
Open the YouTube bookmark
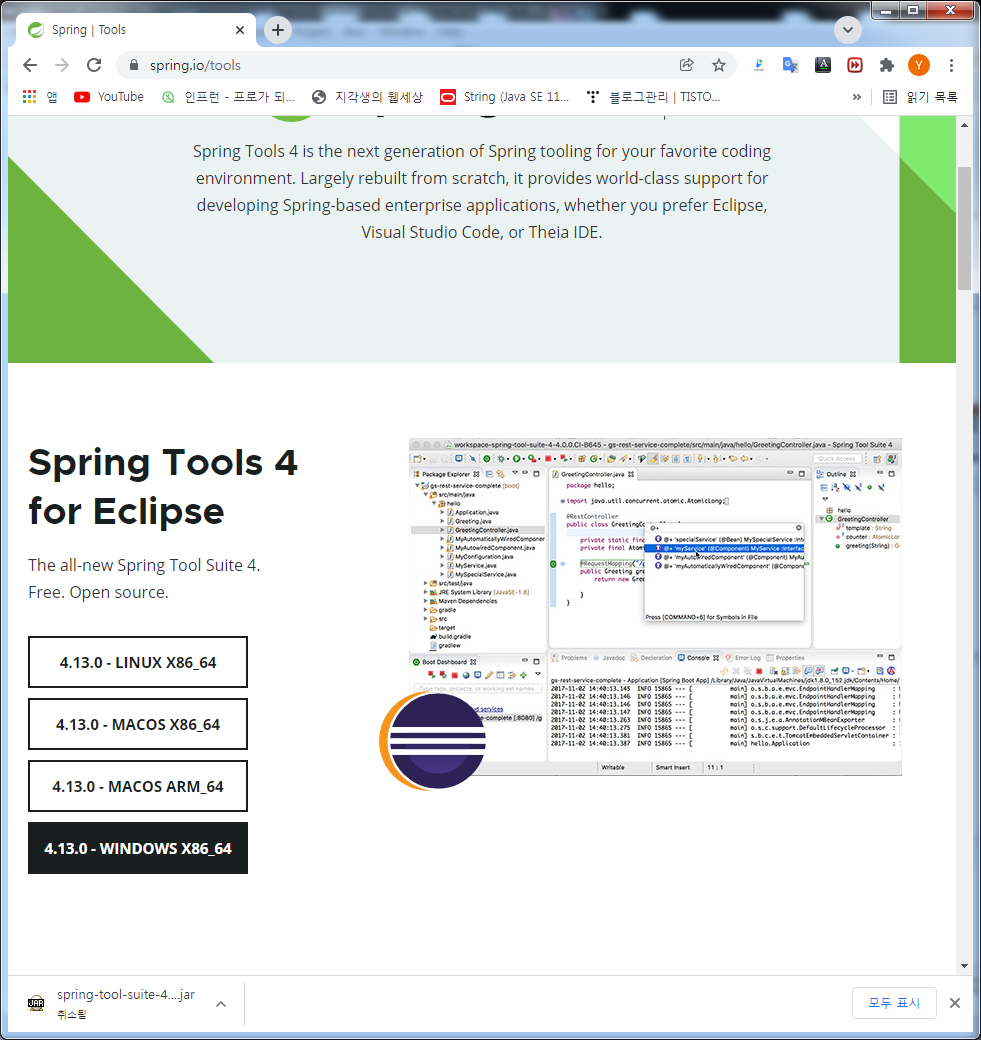pyautogui.click(x=109, y=97)
